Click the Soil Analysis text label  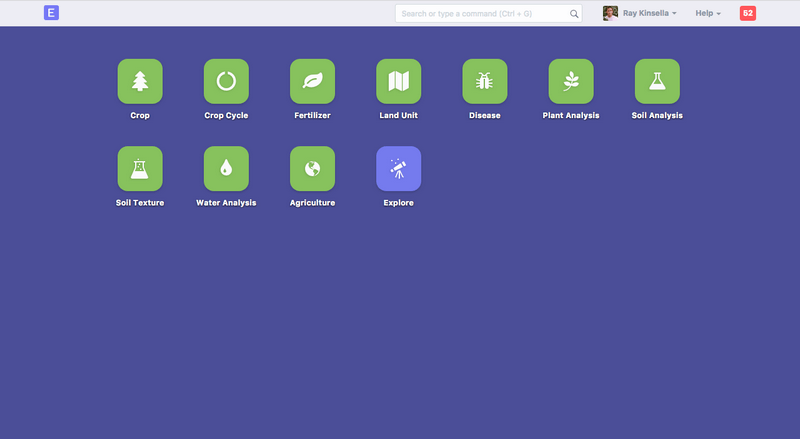click(x=657, y=116)
